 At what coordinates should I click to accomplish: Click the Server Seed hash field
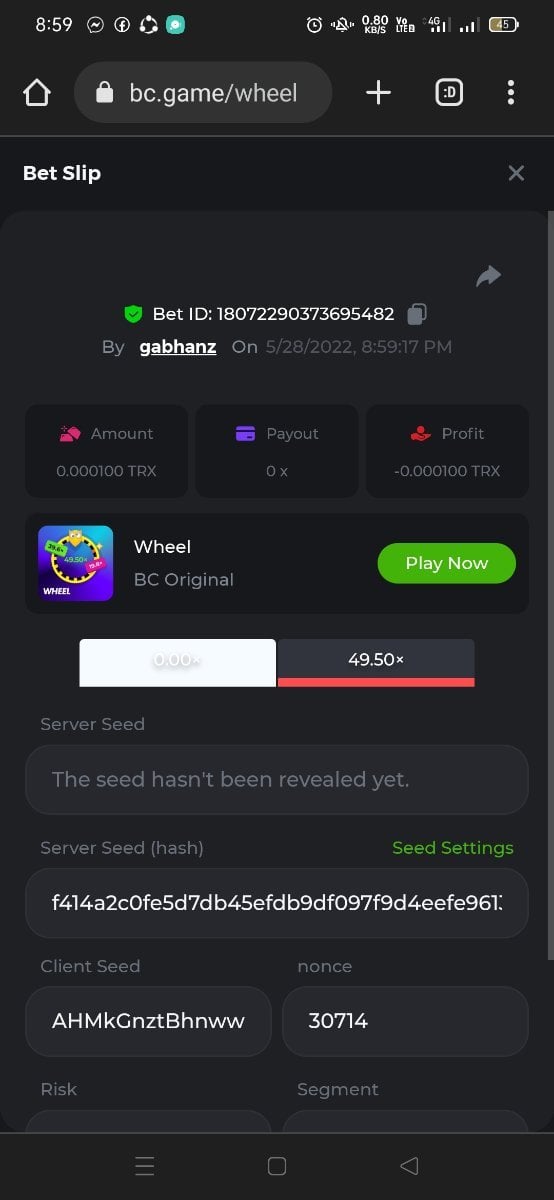pos(277,903)
